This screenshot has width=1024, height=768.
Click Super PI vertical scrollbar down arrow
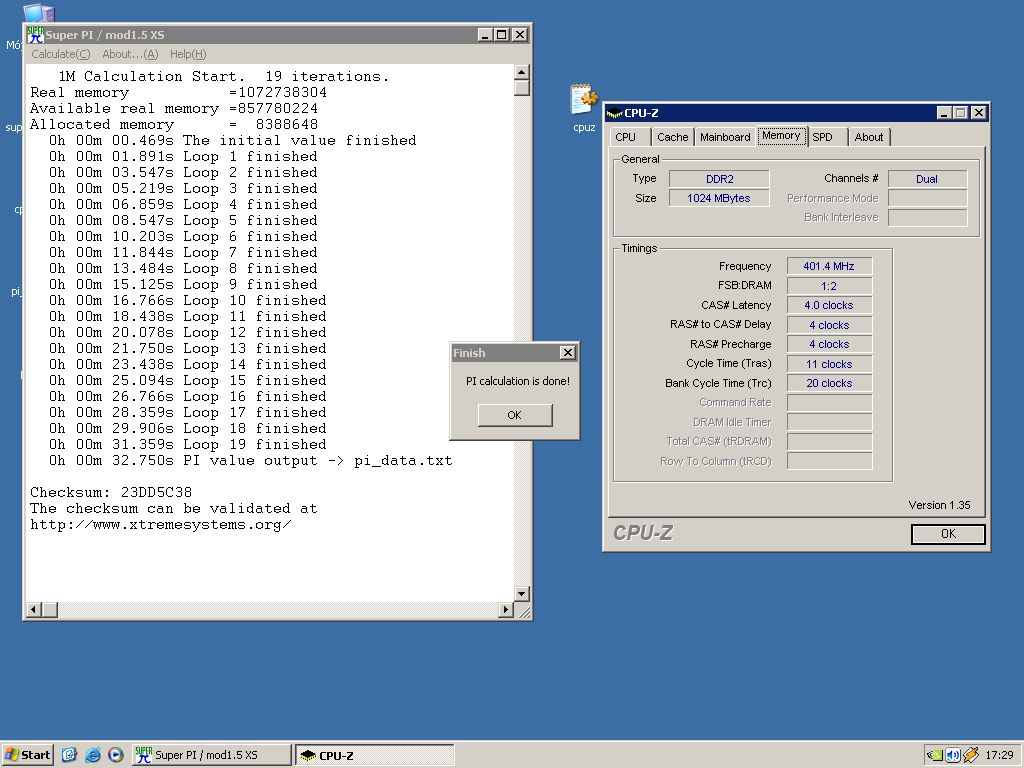click(522, 594)
